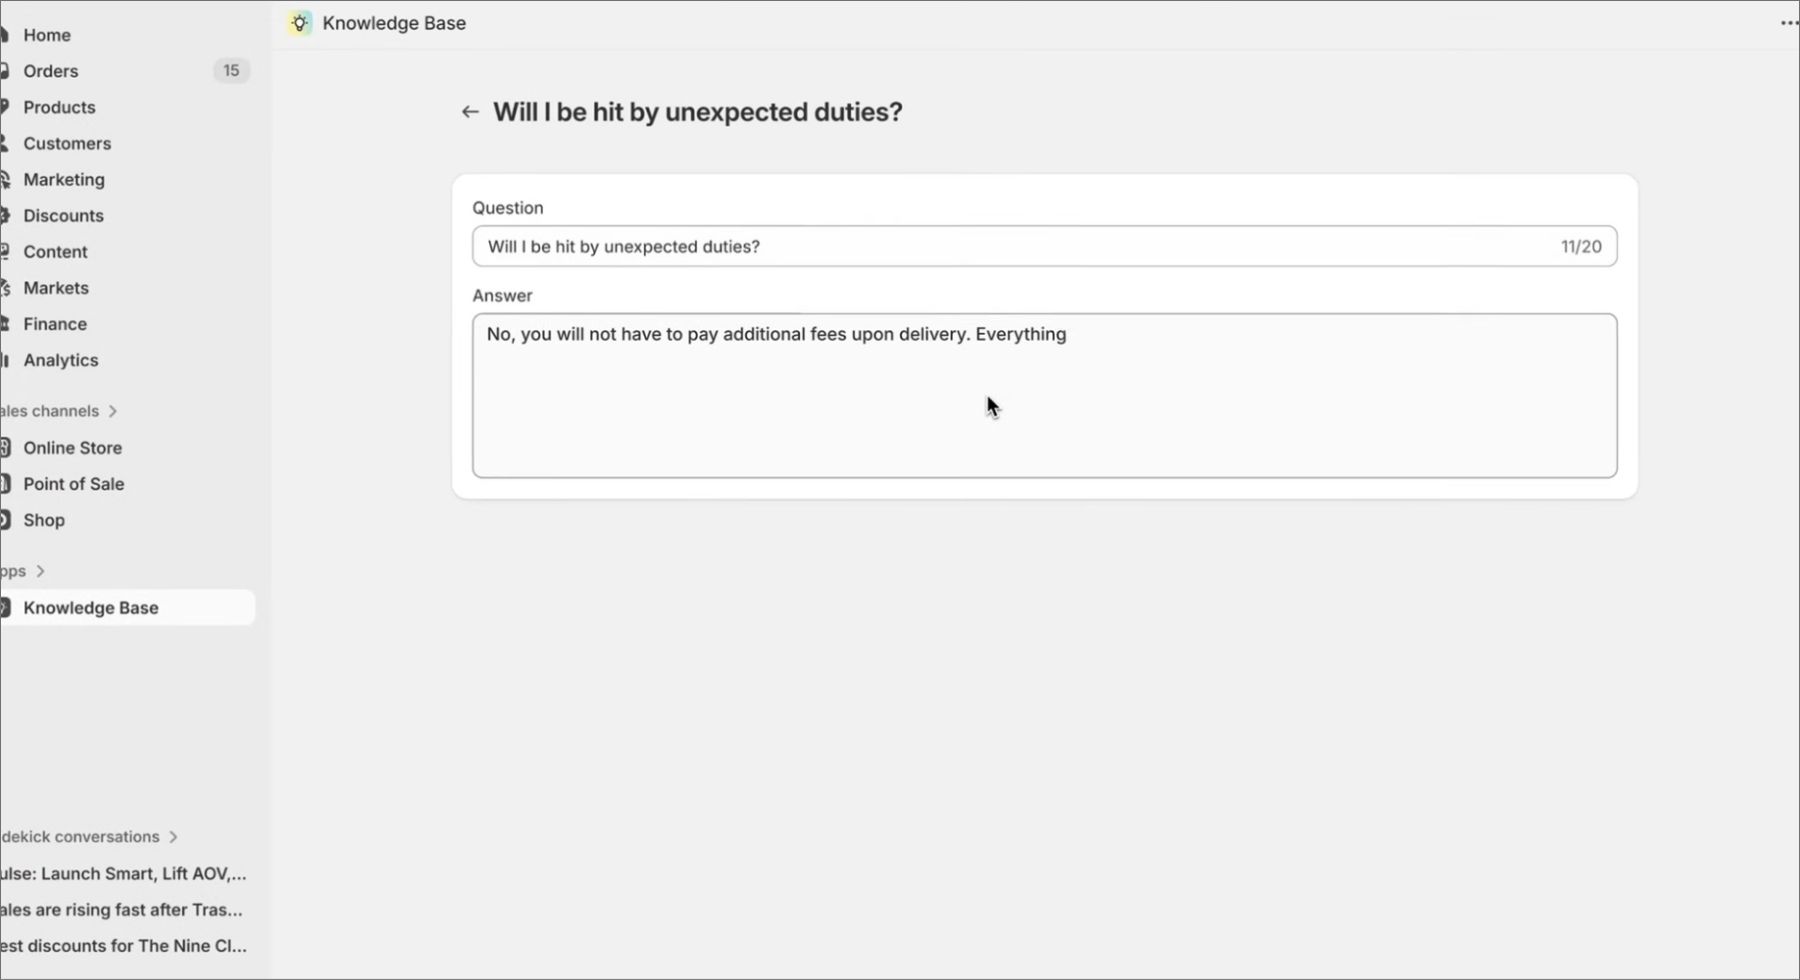Open the Analytics page

click(61, 360)
